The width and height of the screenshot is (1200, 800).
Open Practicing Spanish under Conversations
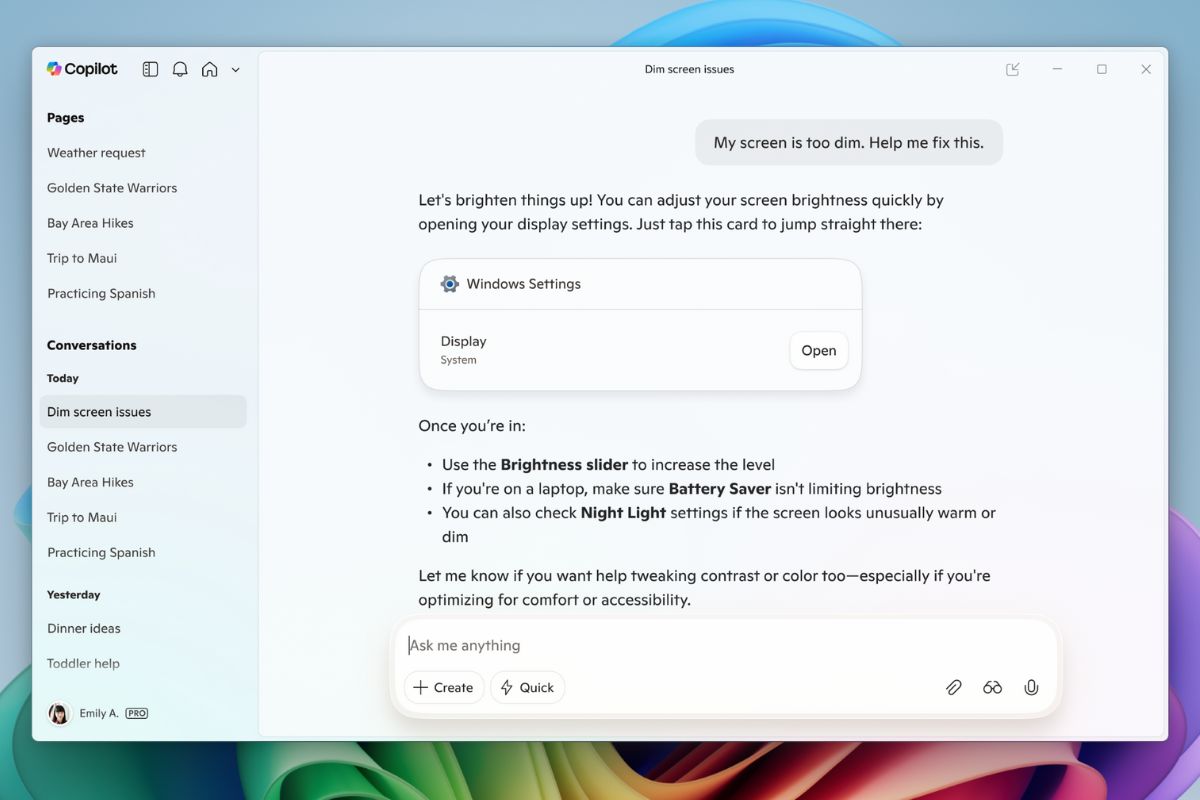(101, 552)
